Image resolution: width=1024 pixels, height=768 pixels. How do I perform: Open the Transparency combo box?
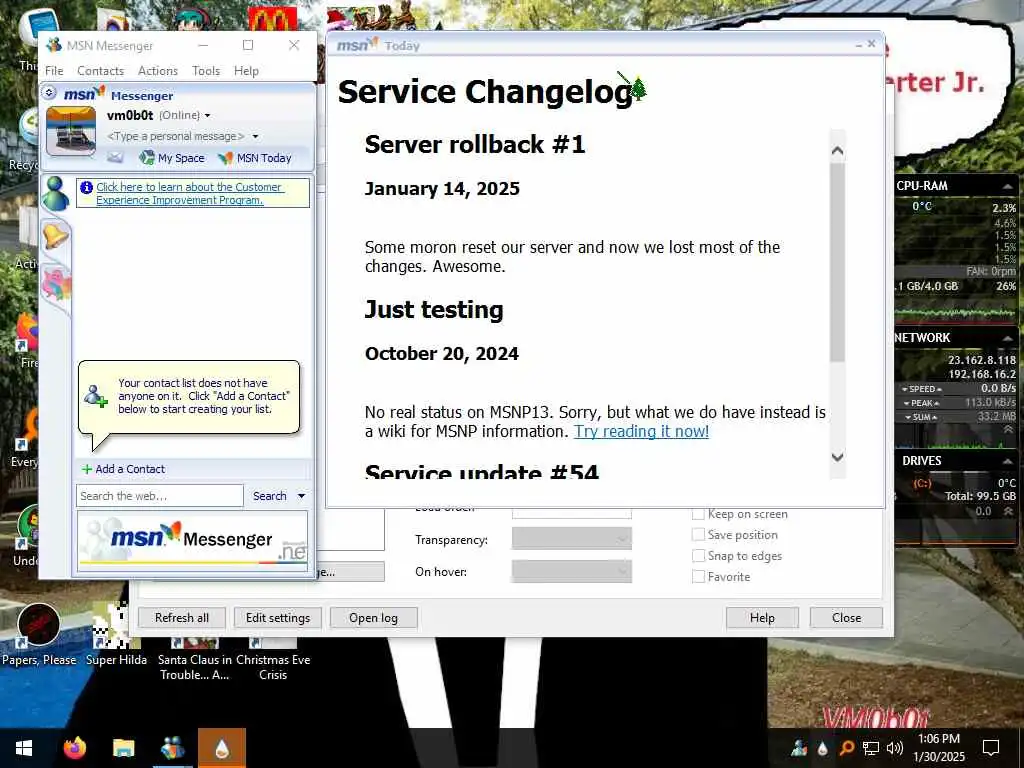[571, 539]
